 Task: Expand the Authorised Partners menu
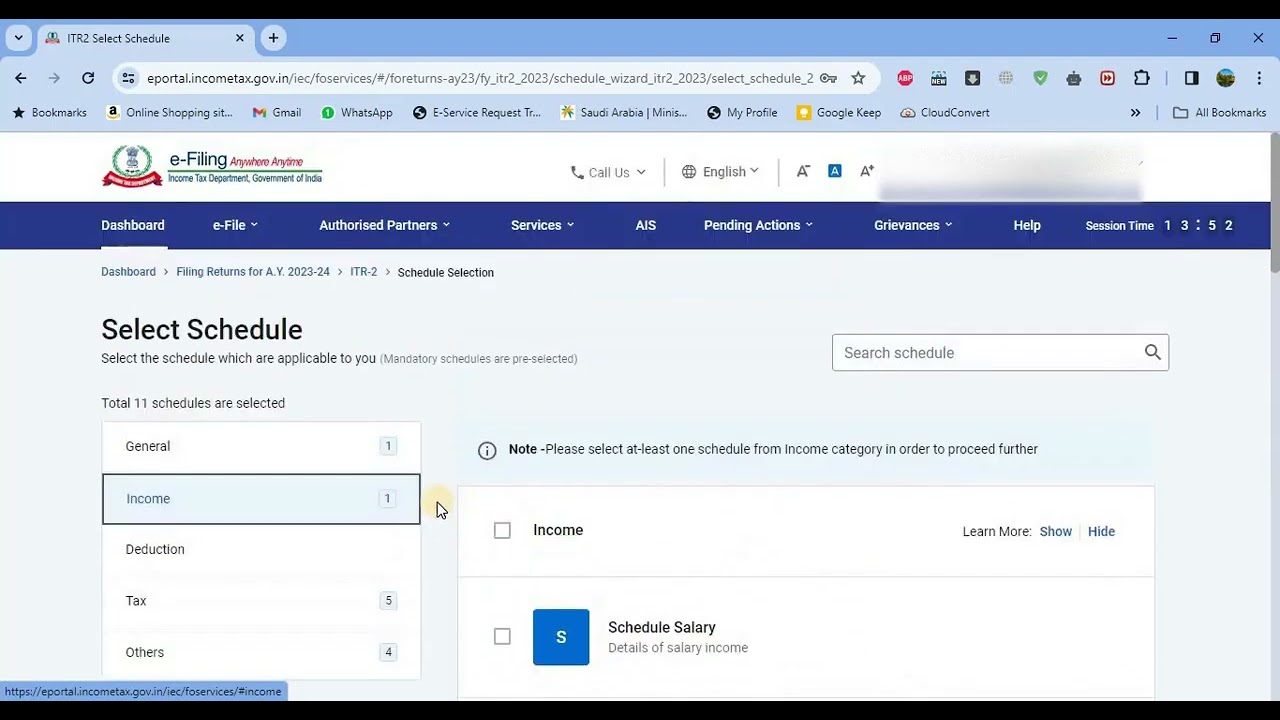(x=385, y=225)
